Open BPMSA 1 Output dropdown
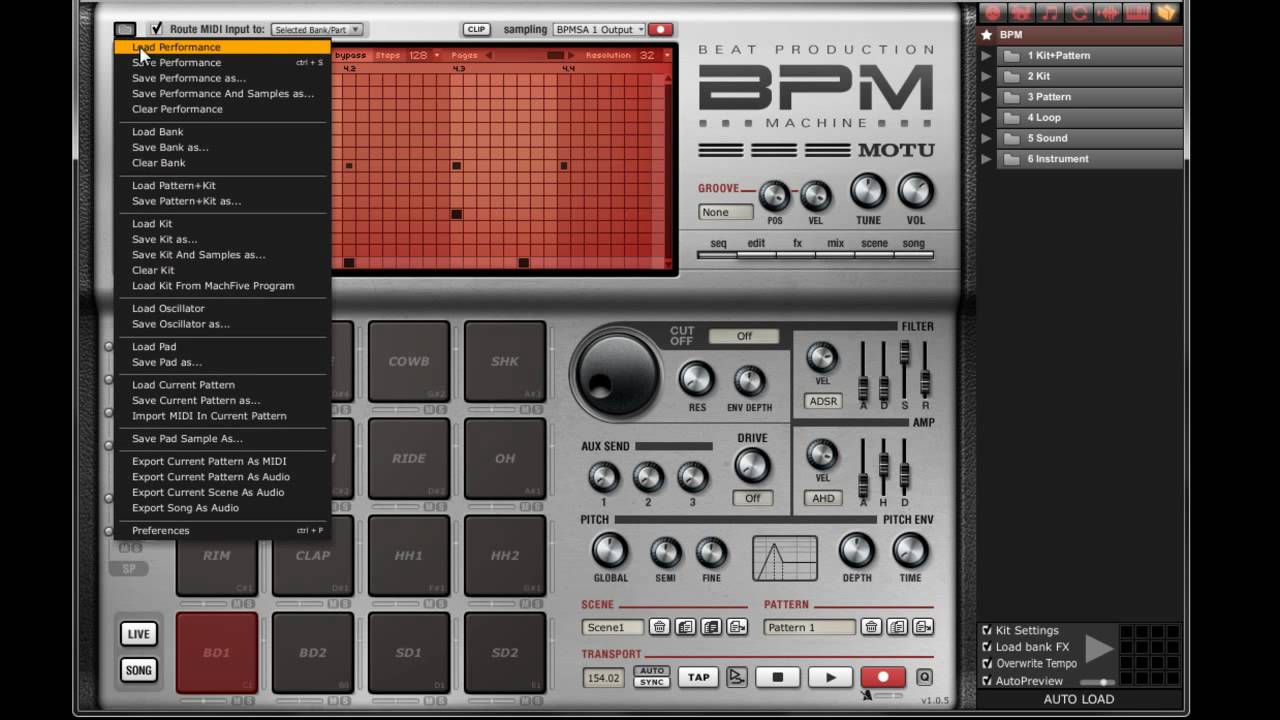 pyautogui.click(x=598, y=29)
